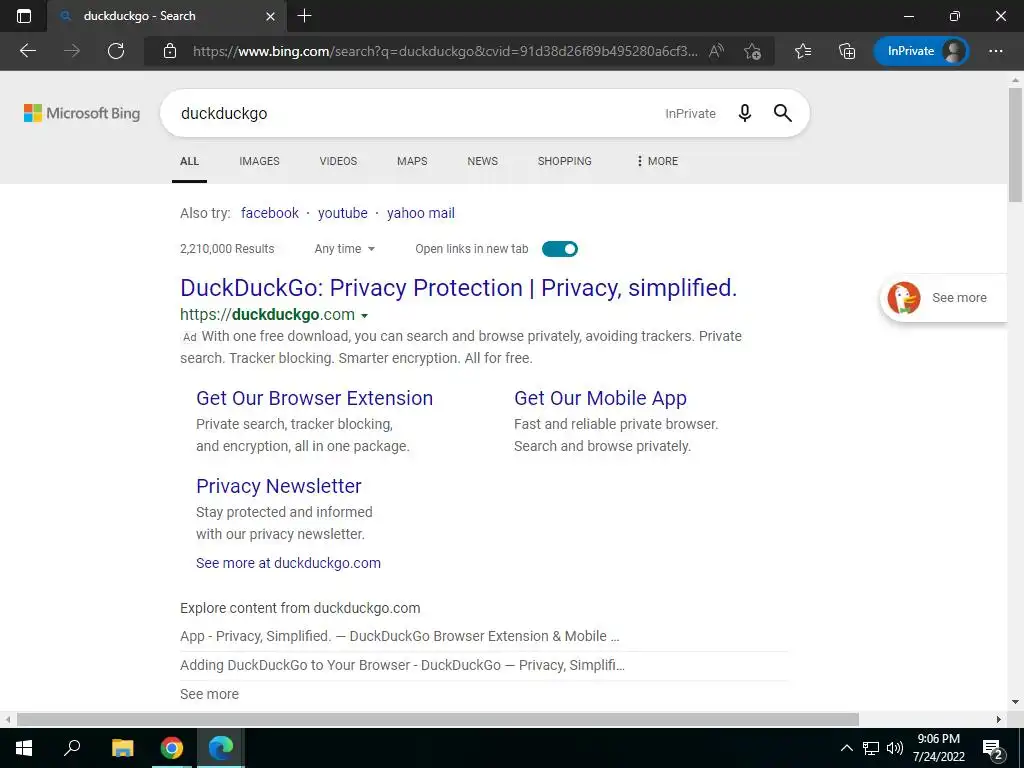Select the ALL results tab
Image resolution: width=1024 pixels, height=768 pixels.
pyautogui.click(x=189, y=161)
